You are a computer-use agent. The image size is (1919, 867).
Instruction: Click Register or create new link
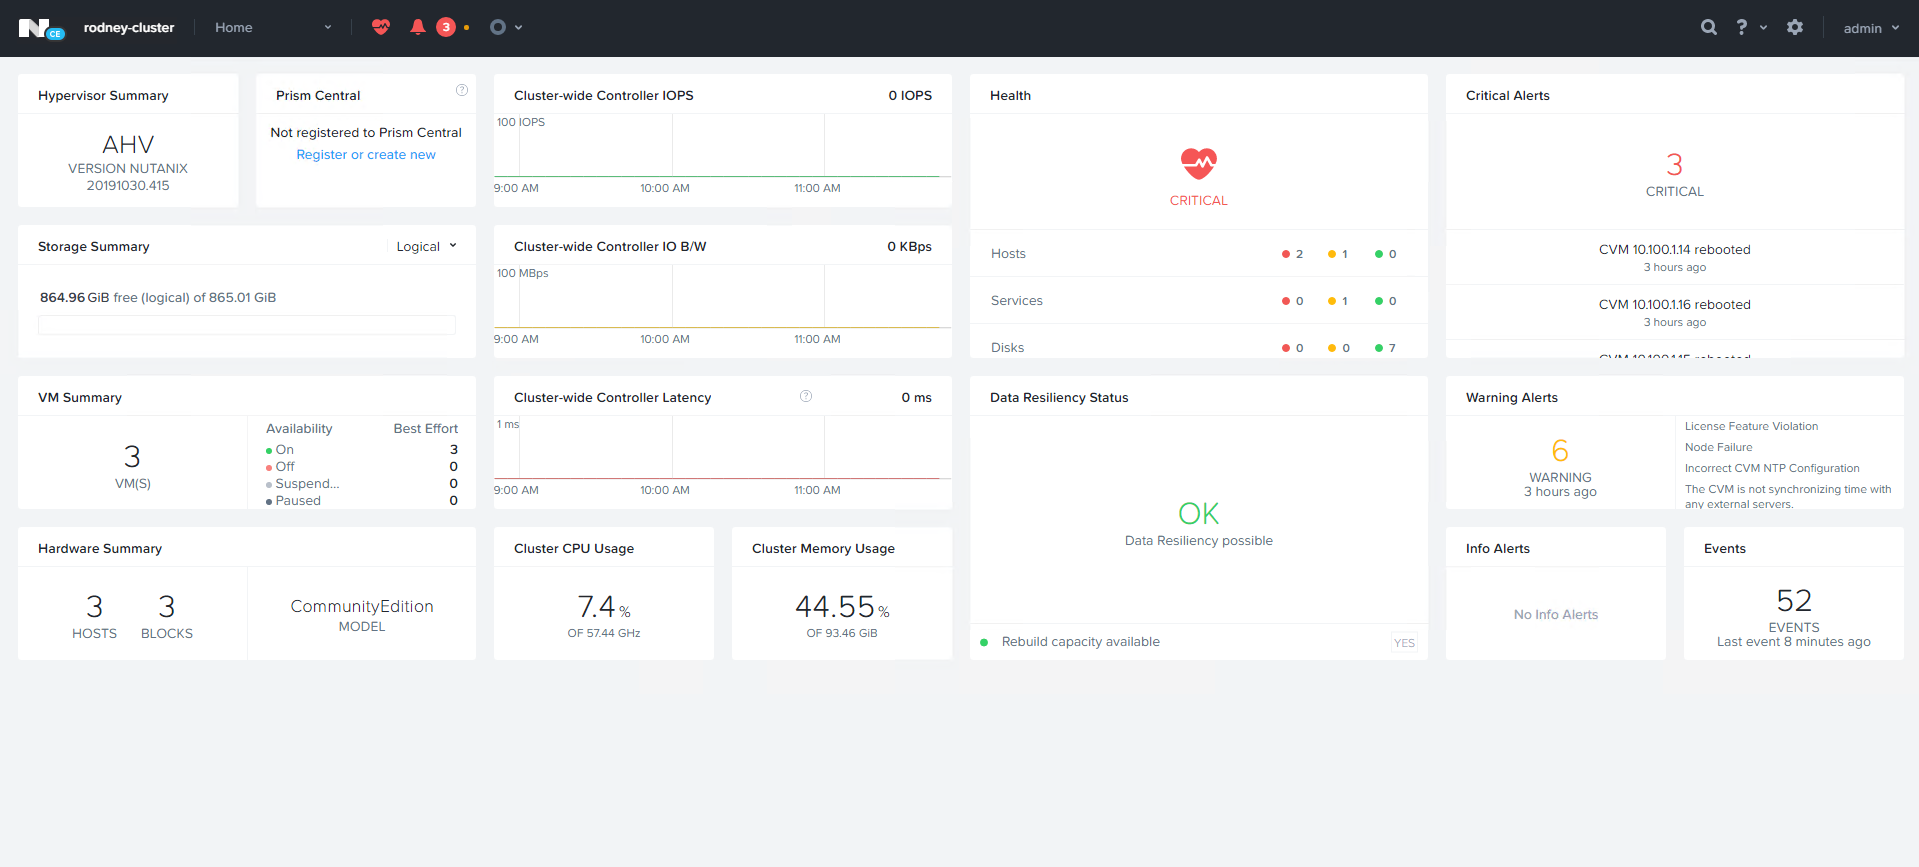tap(366, 154)
